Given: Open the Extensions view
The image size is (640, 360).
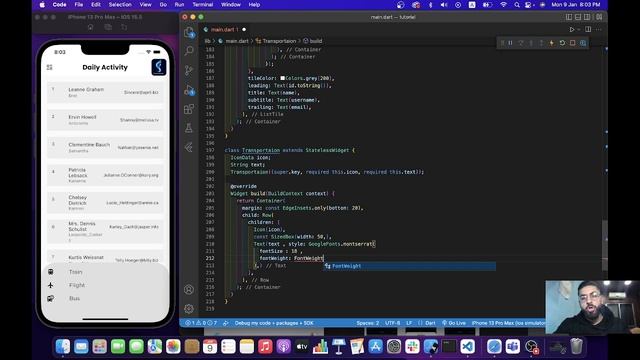Looking at the screenshot, I should point(189,109).
